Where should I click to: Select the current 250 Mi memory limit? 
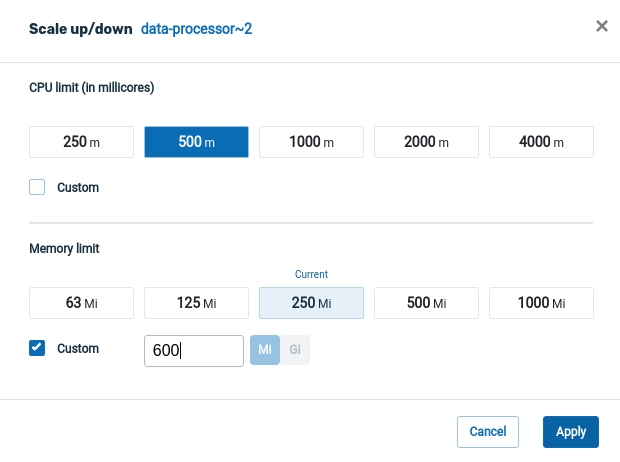(x=311, y=303)
